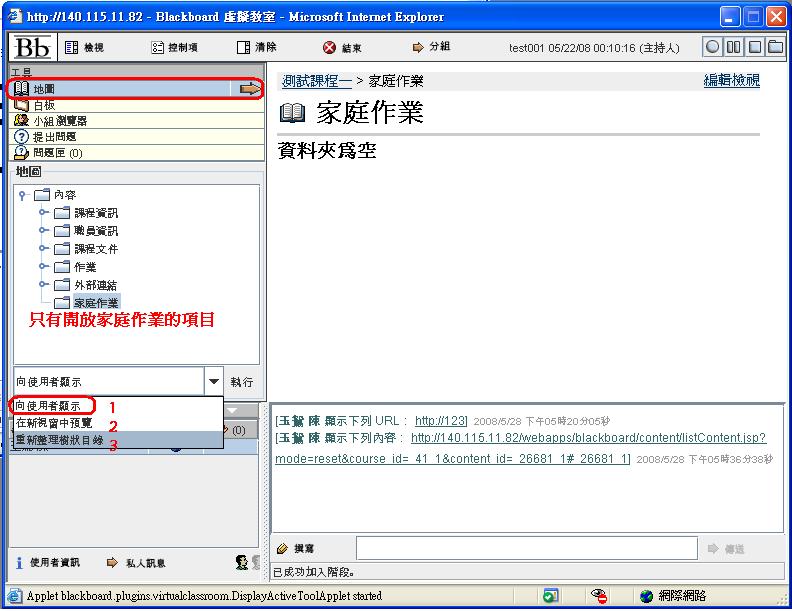
Task: Click the 撰寫 message input field
Action: click(x=526, y=548)
